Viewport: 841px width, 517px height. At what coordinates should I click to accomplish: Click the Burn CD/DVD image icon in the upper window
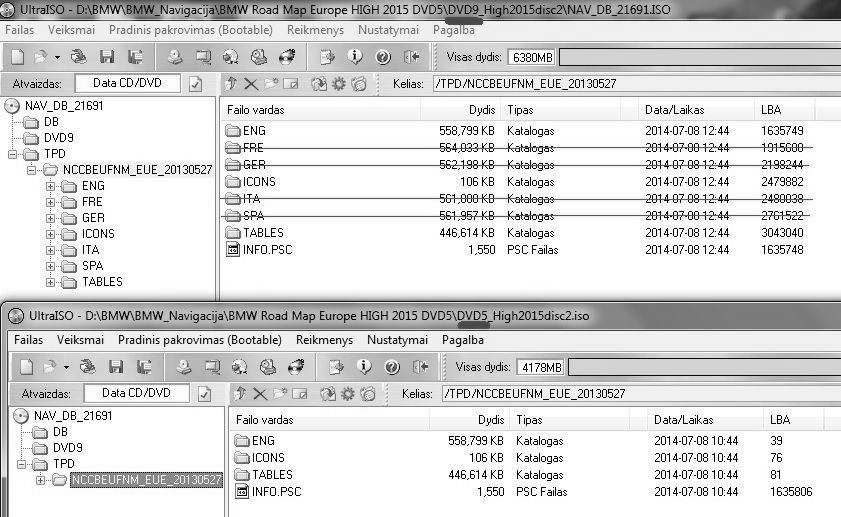pos(286,57)
